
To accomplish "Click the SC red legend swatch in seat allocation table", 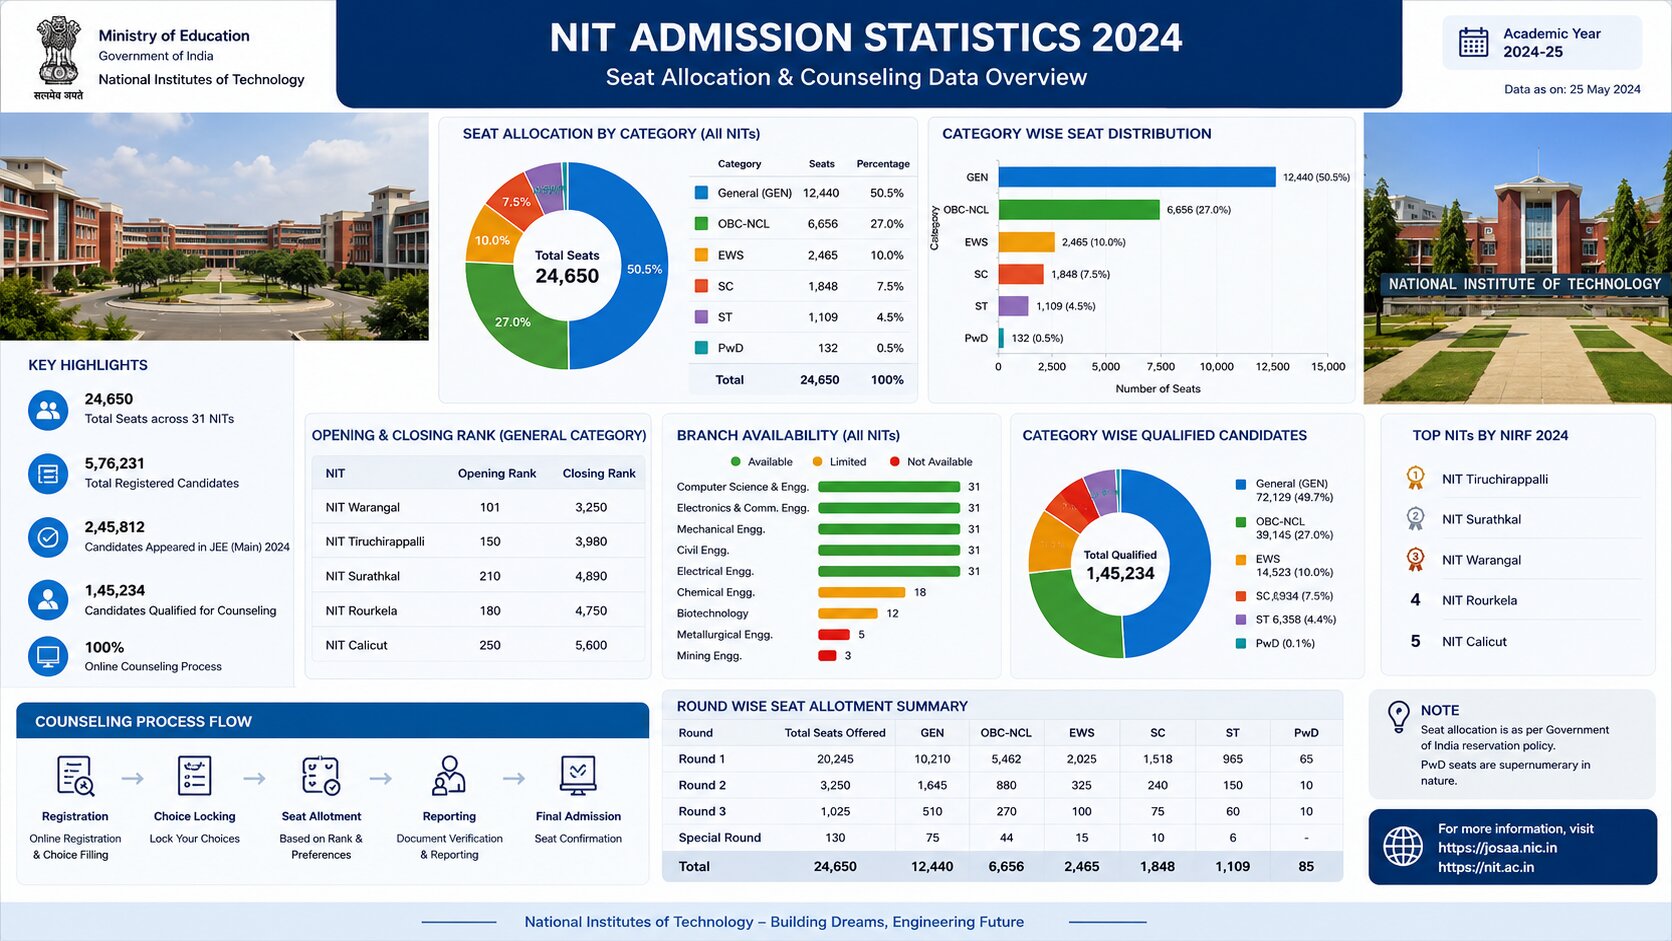I will coord(702,286).
